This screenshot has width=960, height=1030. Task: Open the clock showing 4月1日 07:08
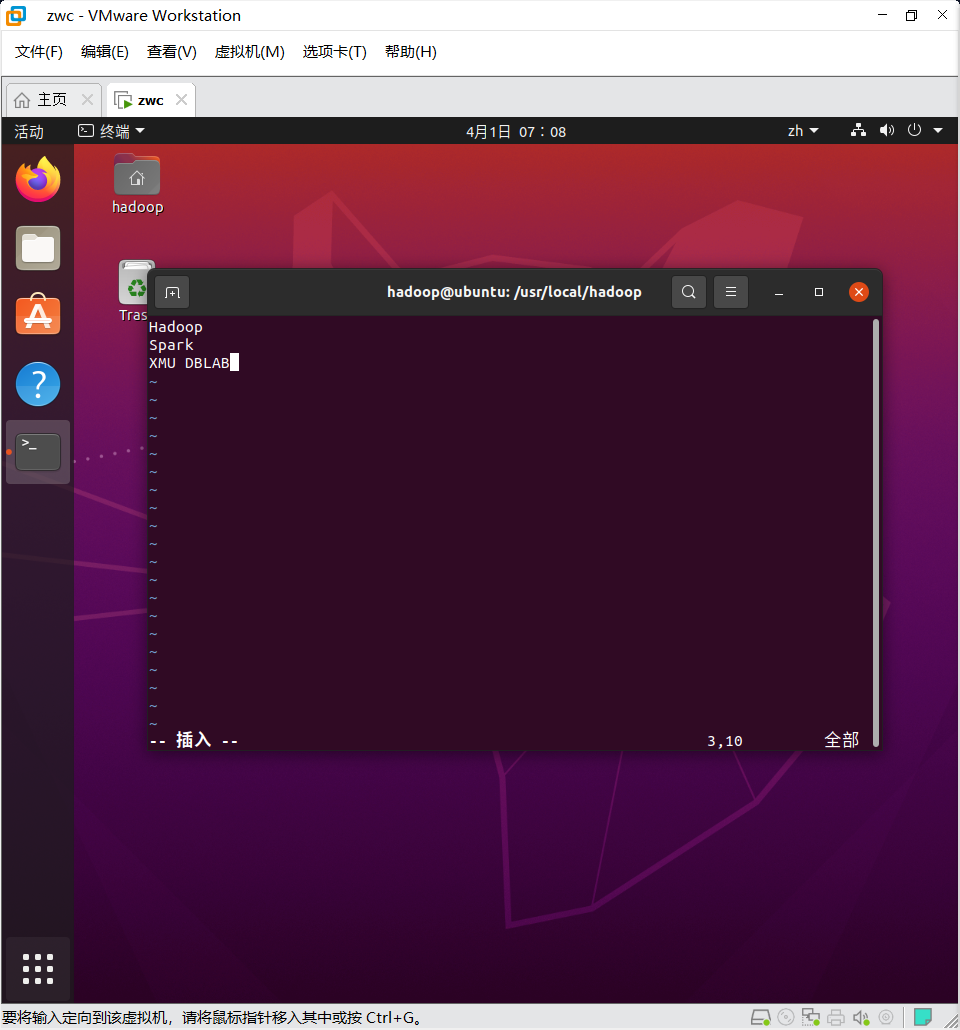pos(516,131)
